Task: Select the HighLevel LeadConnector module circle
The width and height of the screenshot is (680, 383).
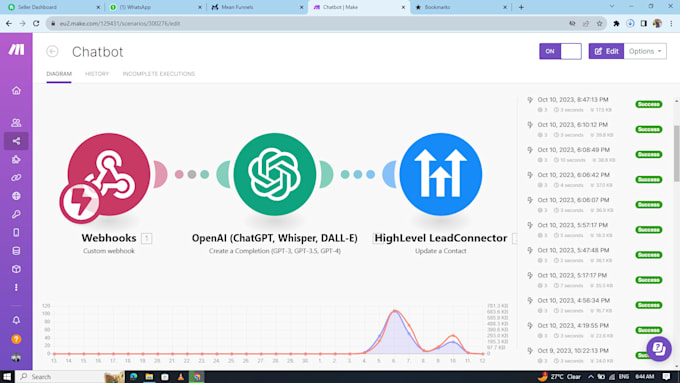Action: [441, 174]
